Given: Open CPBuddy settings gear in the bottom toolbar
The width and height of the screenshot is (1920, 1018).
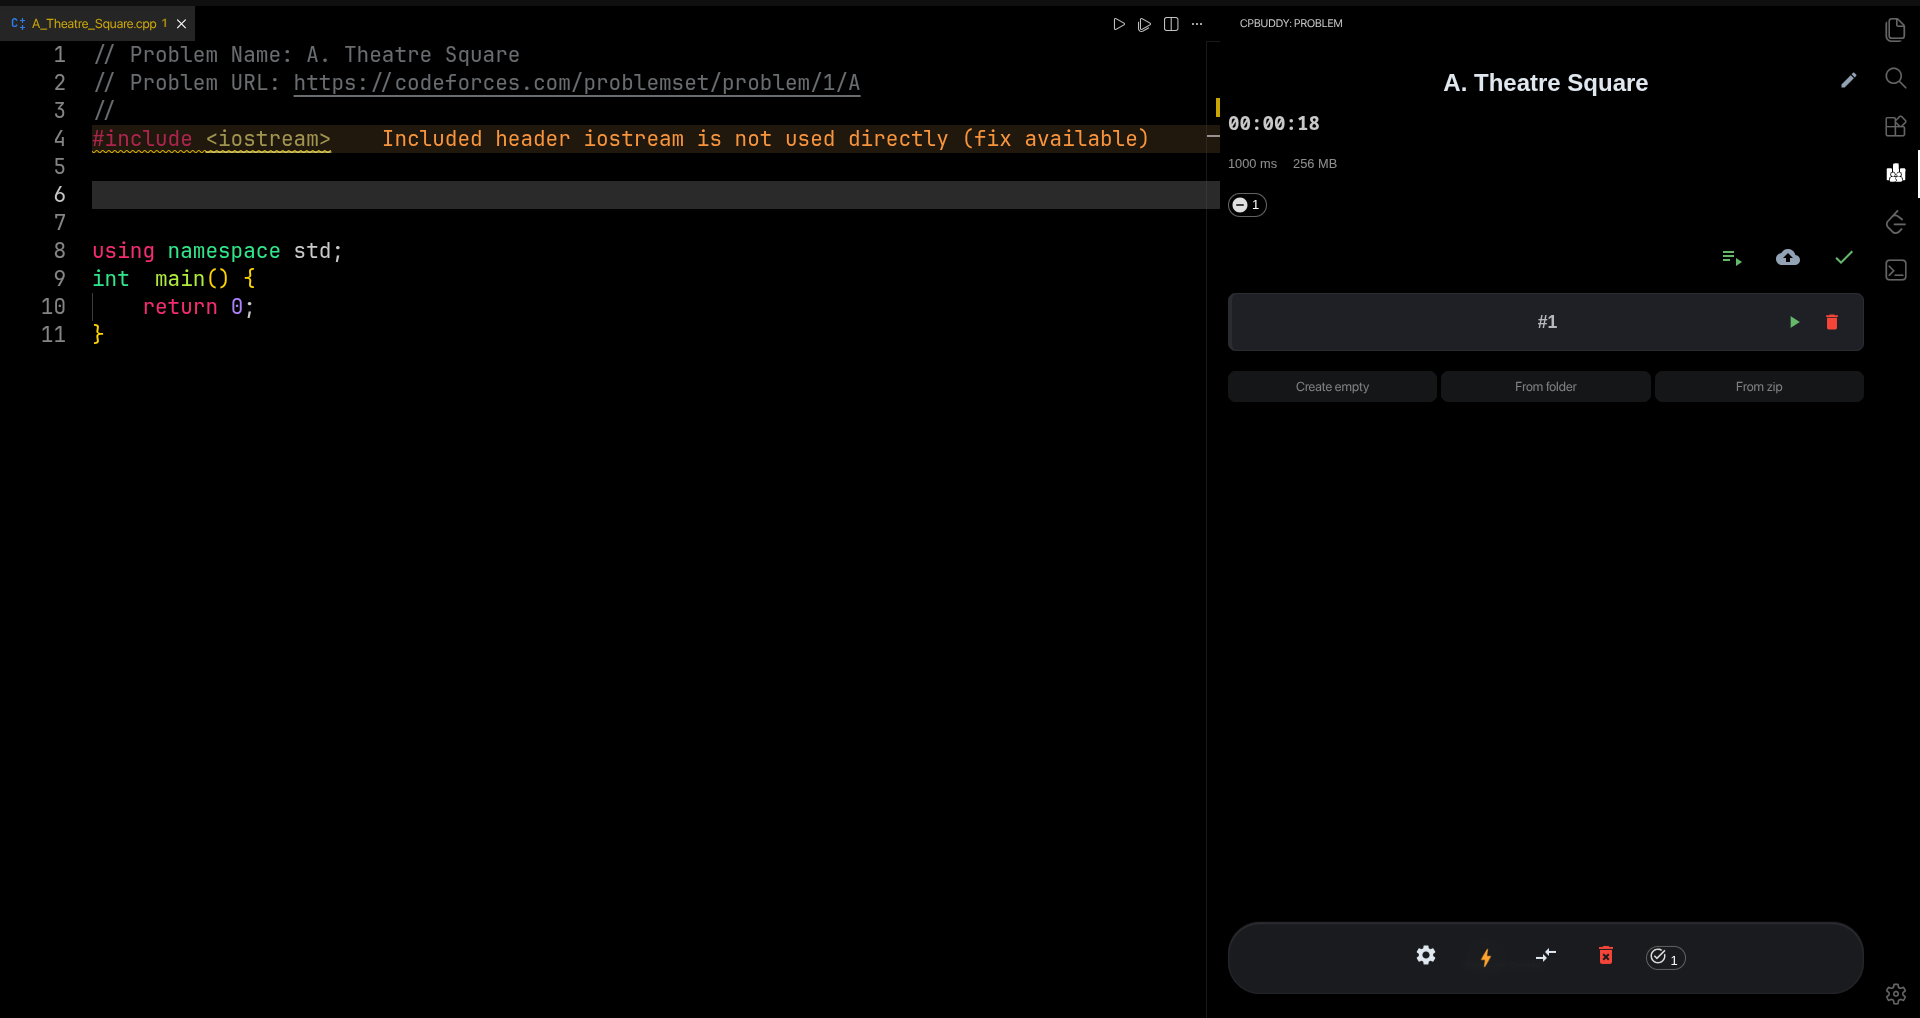Looking at the screenshot, I should pos(1426,956).
